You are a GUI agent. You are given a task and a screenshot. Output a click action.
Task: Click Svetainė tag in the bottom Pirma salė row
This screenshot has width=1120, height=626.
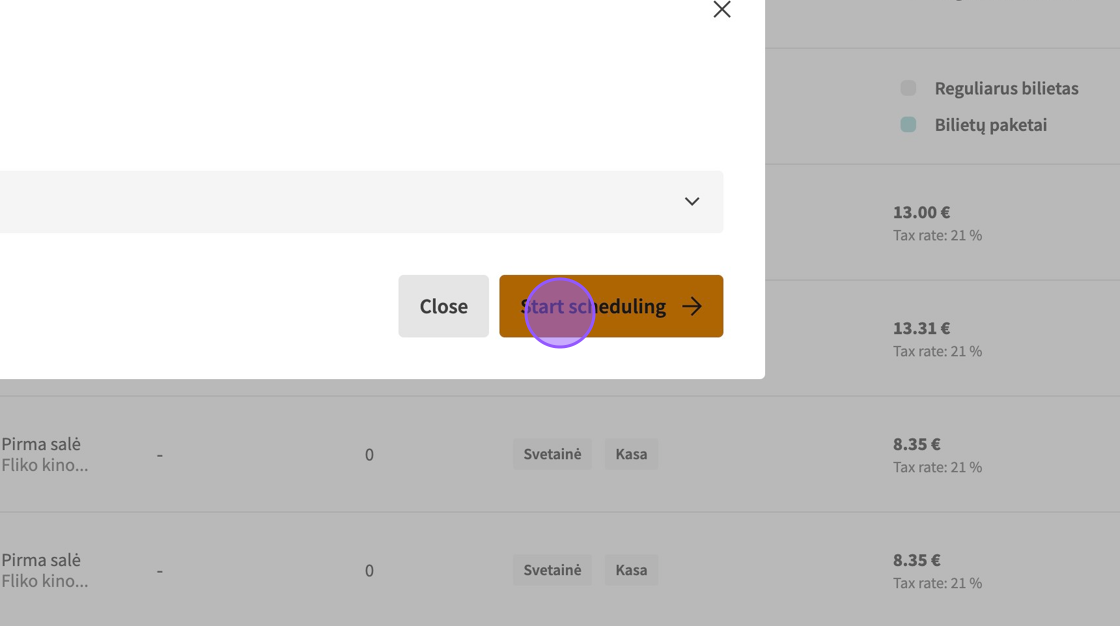point(552,570)
